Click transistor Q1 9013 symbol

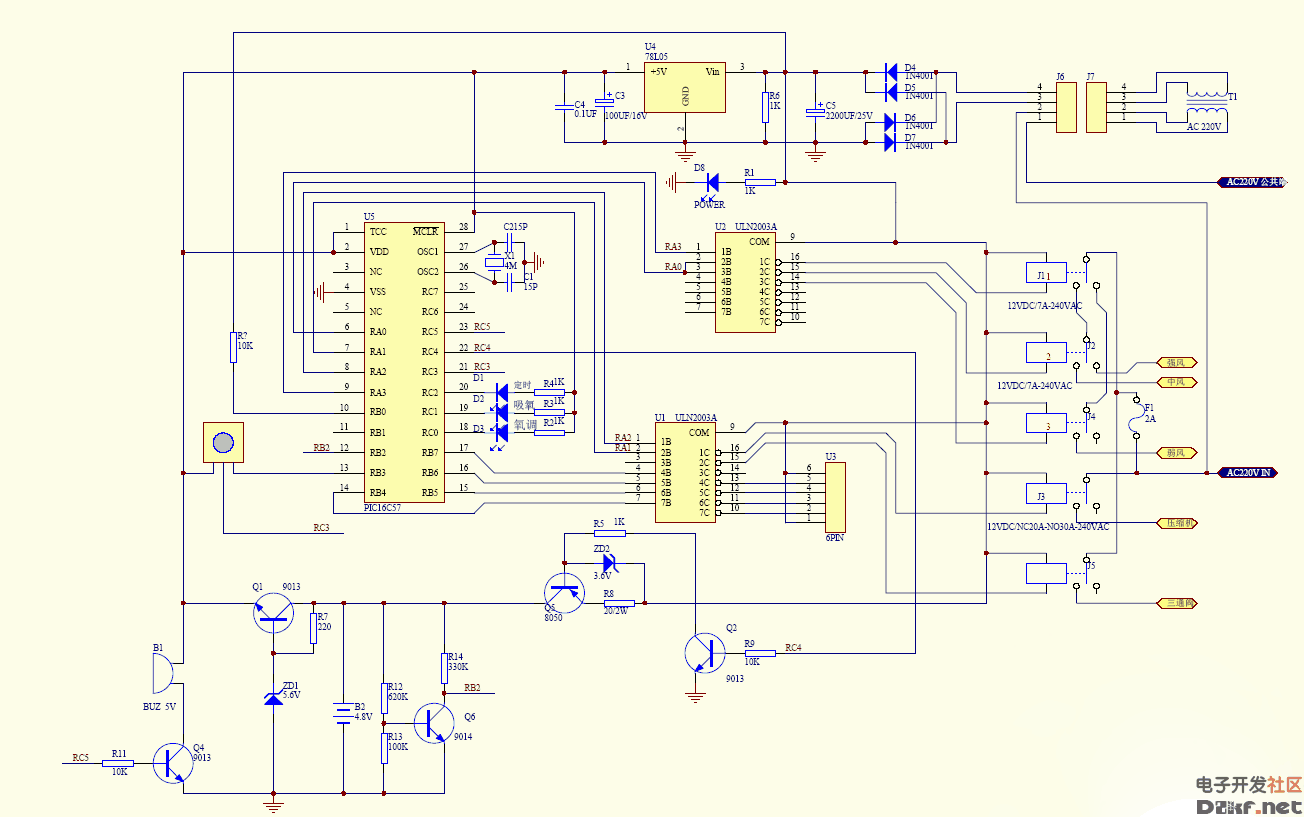coord(273,611)
